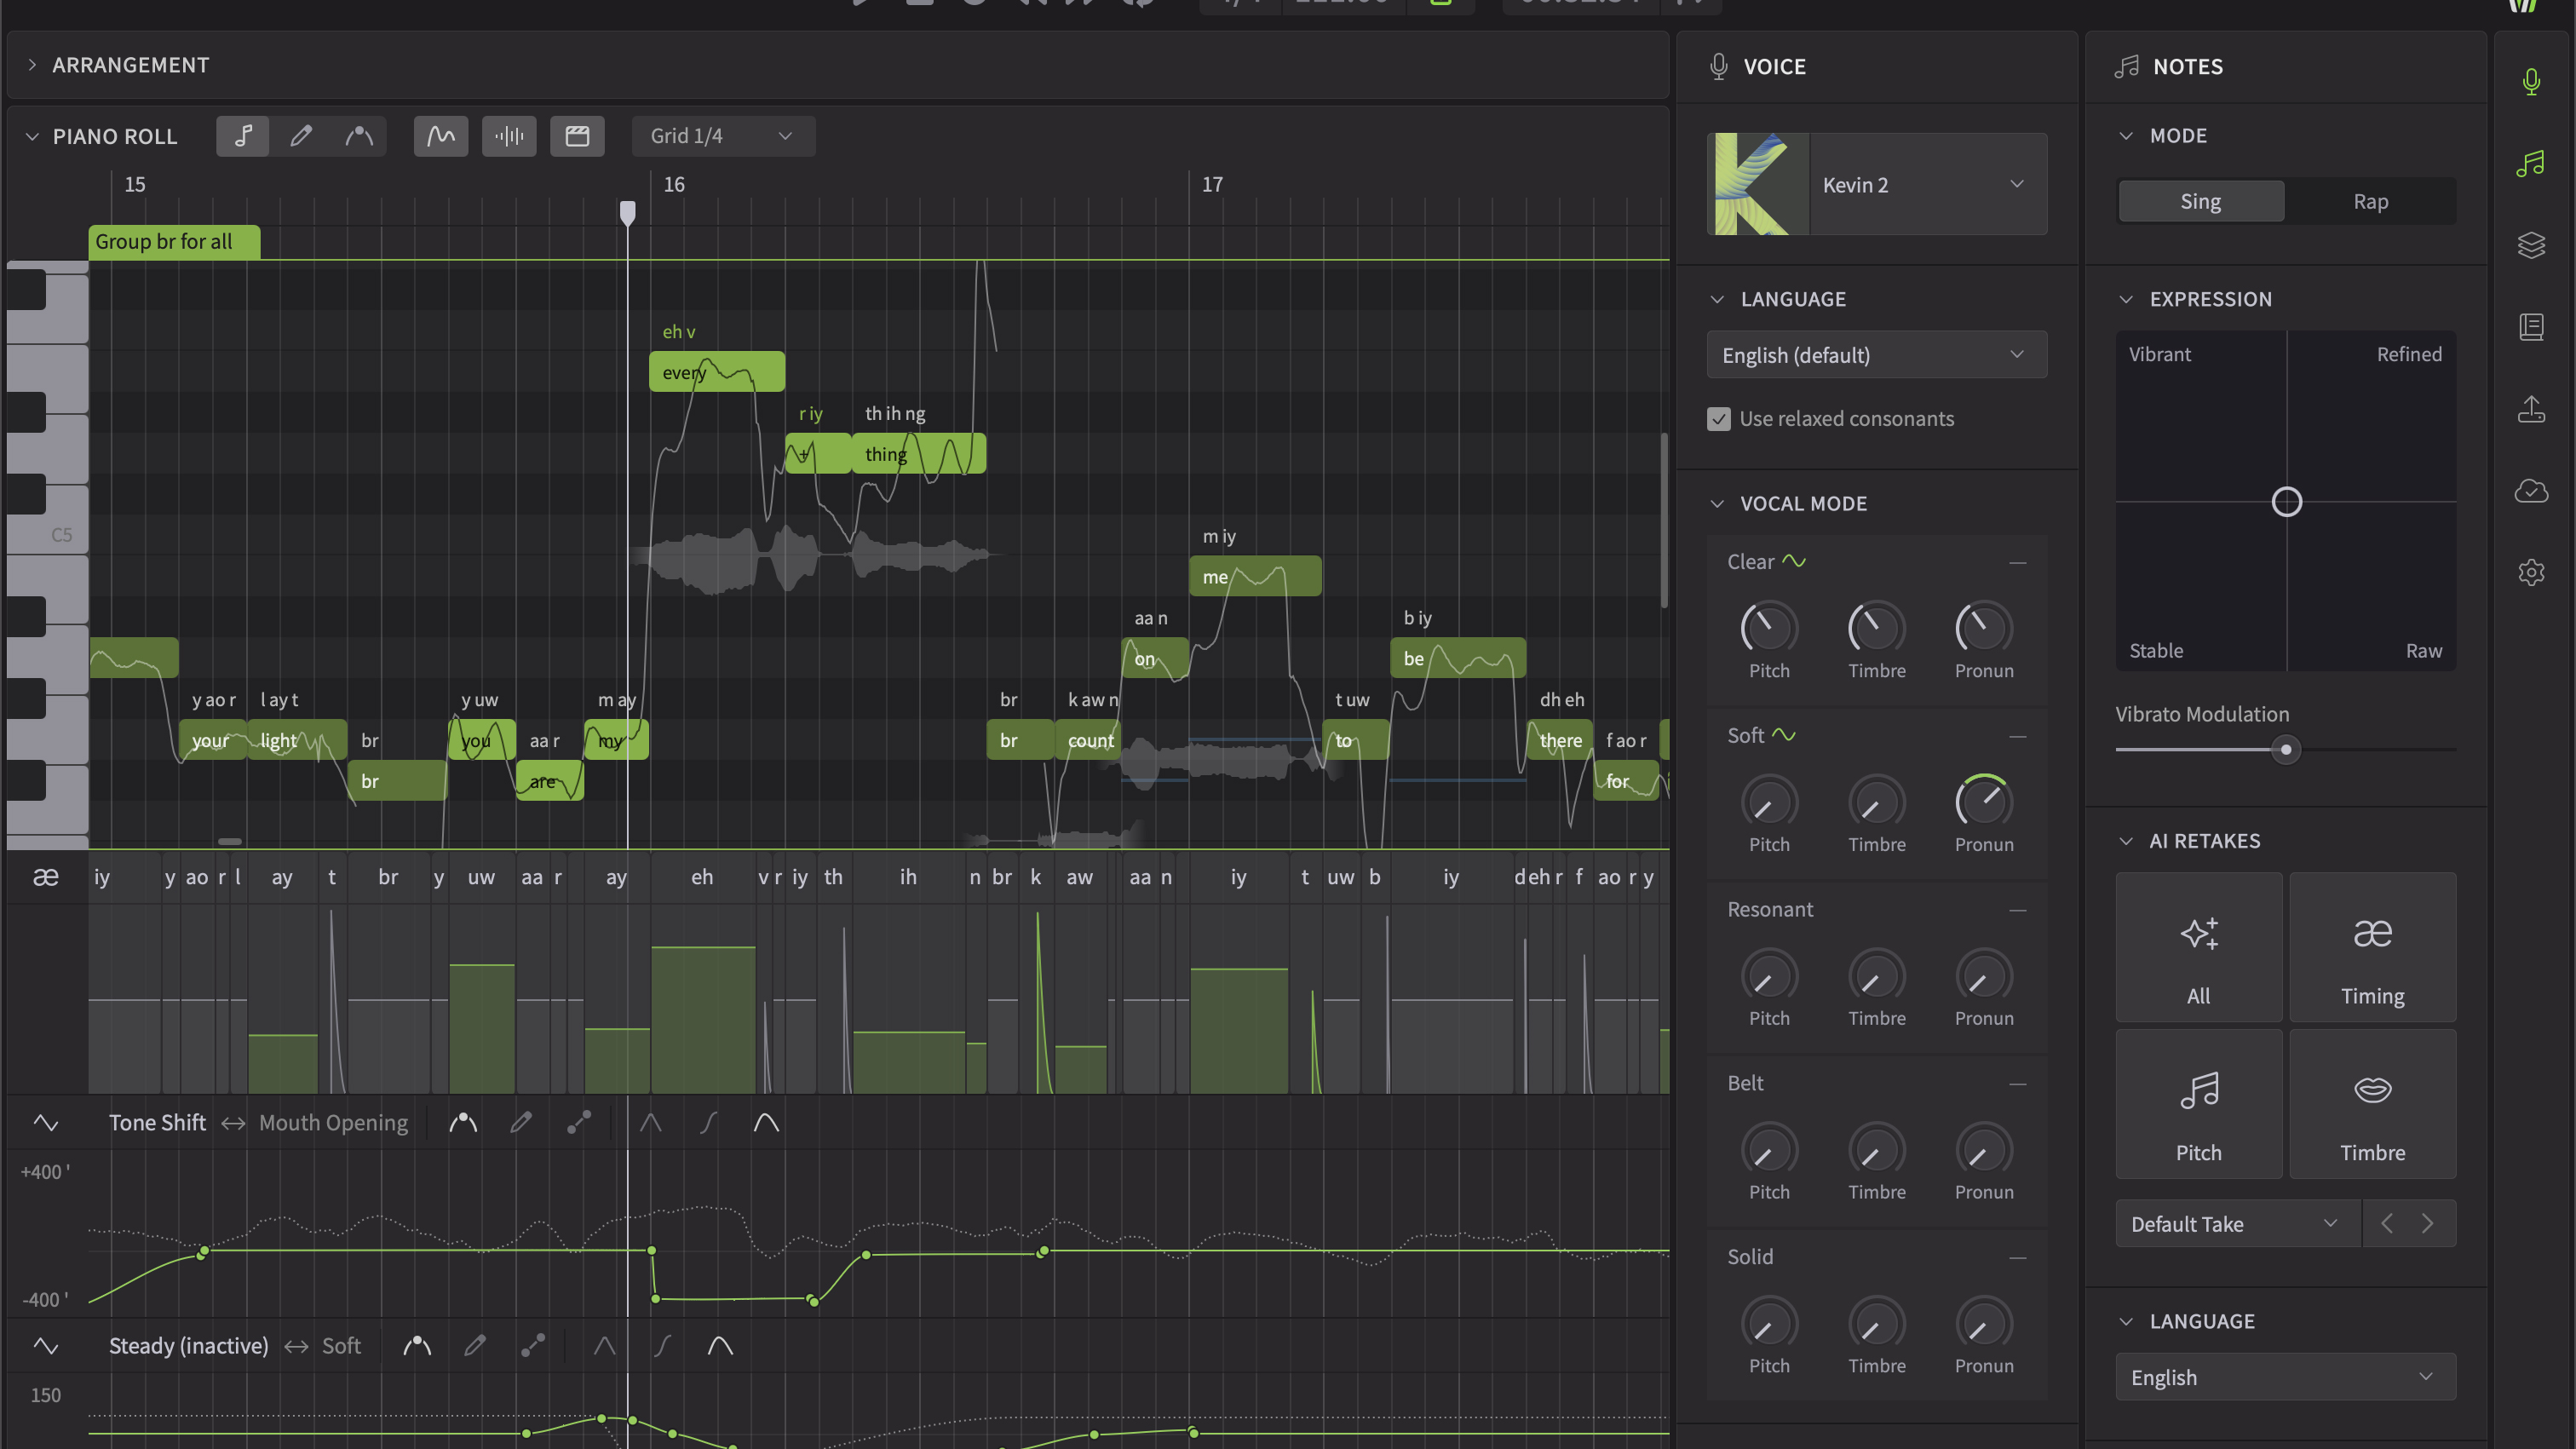2576x1449 pixels.
Task: Click the Timbre AI retake lips icon
Action: coord(2372,1104)
